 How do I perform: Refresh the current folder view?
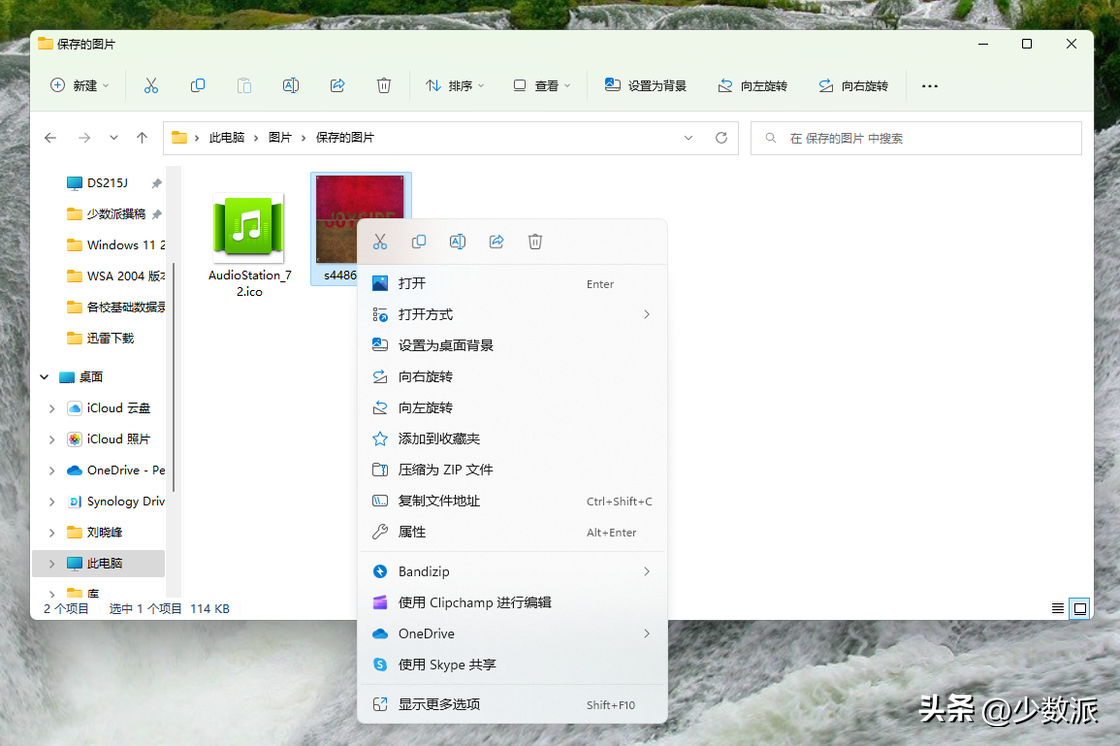pos(721,138)
